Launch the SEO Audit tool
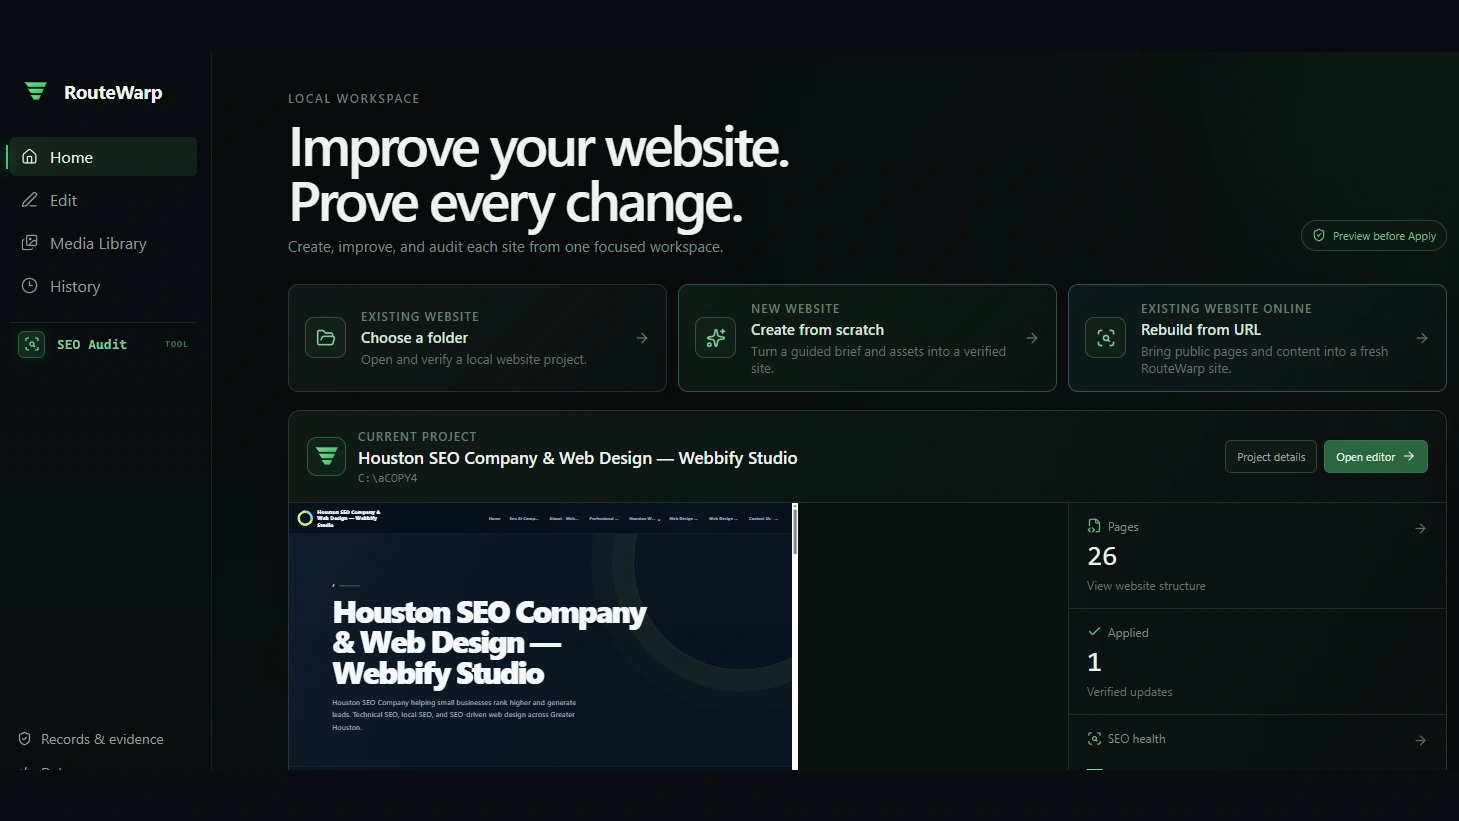 pos(103,344)
